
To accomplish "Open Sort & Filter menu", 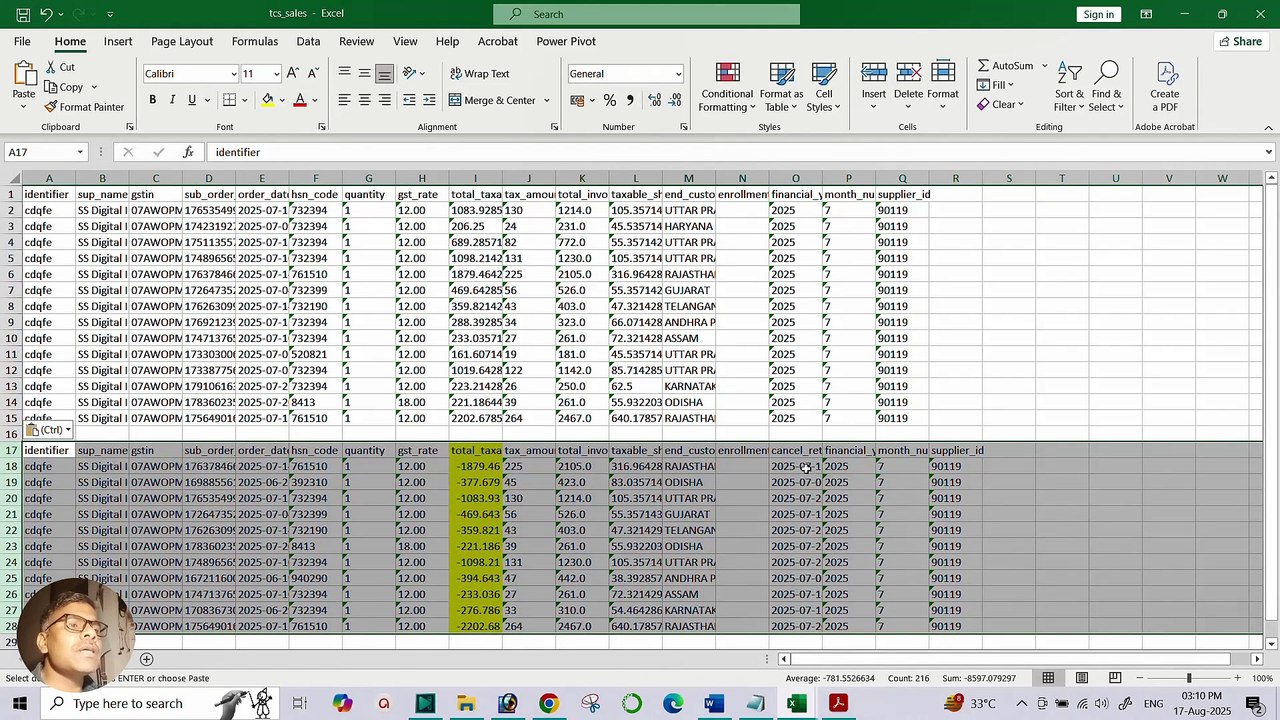I will 1069,87.
